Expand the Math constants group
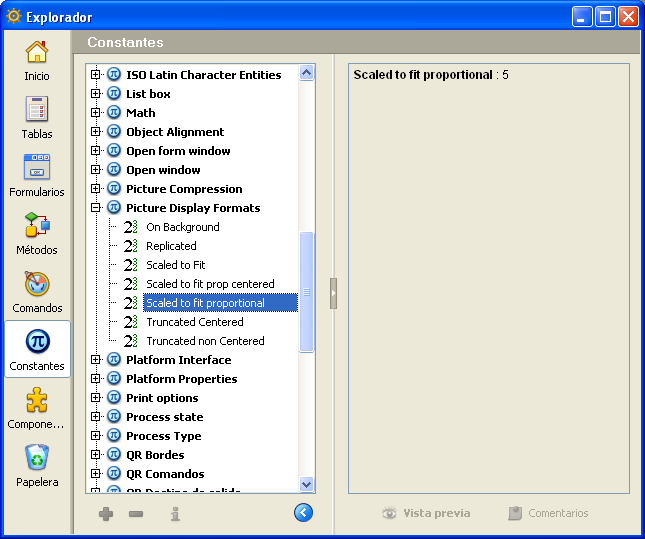The width and height of the screenshot is (645, 539). point(96,113)
